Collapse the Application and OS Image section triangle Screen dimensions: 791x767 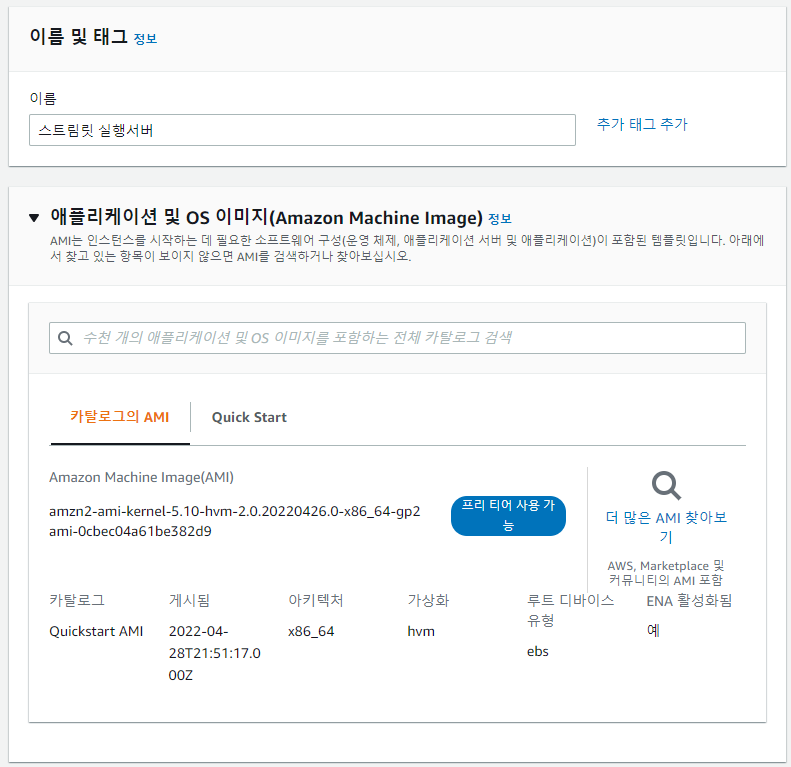[34, 218]
